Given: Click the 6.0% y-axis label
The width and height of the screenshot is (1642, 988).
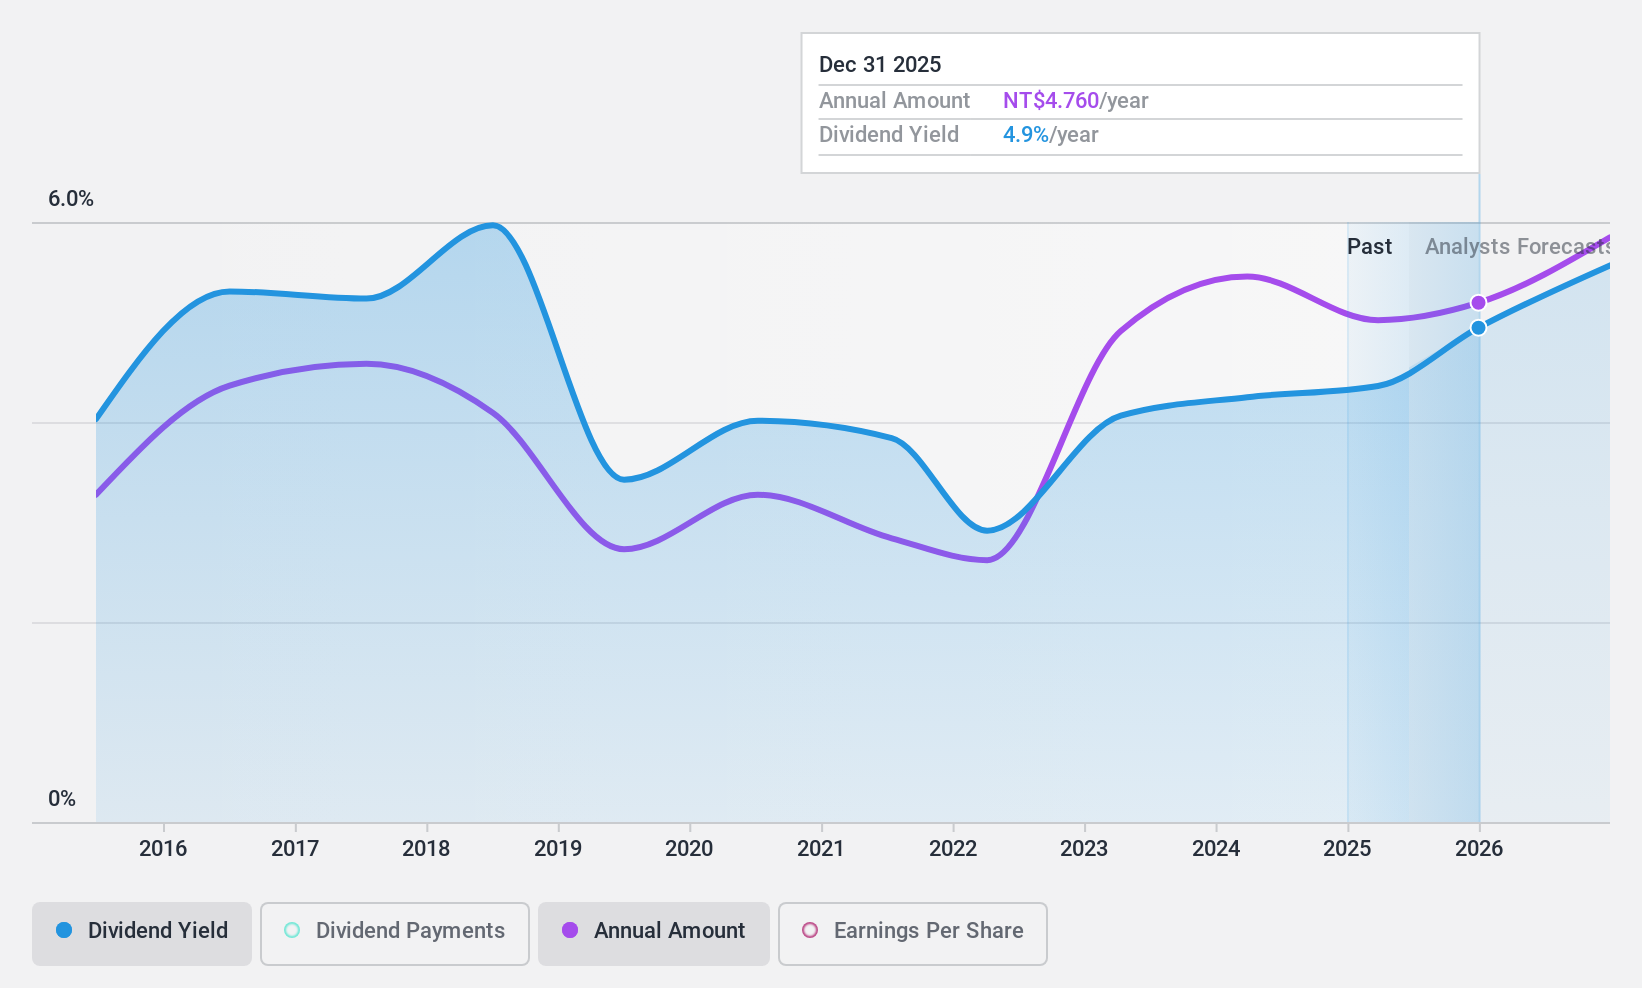Looking at the screenshot, I should 71,199.
